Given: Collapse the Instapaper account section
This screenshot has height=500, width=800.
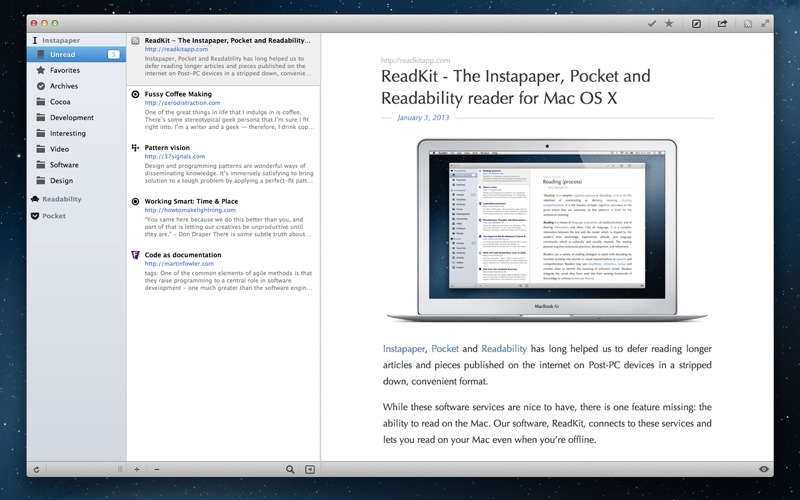Looking at the screenshot, I should click(x=60, y=40).
